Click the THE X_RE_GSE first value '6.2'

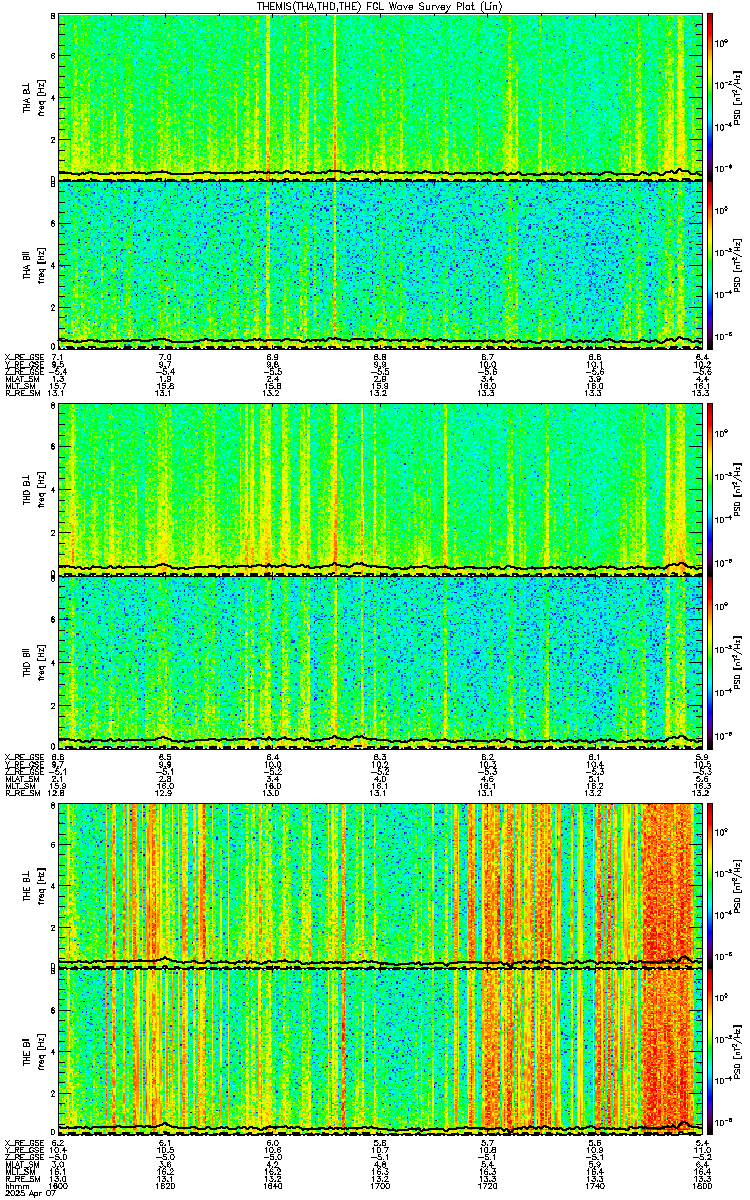(x=58, y=1143)
